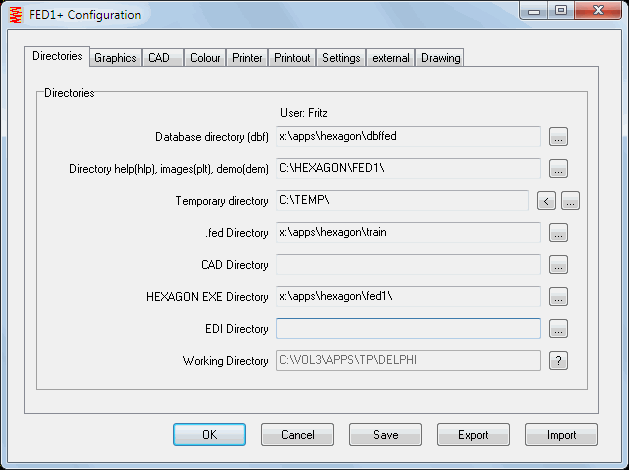Browse for the .fed Directory
Viewport: 629px width, 470px height.
(559, 233)
